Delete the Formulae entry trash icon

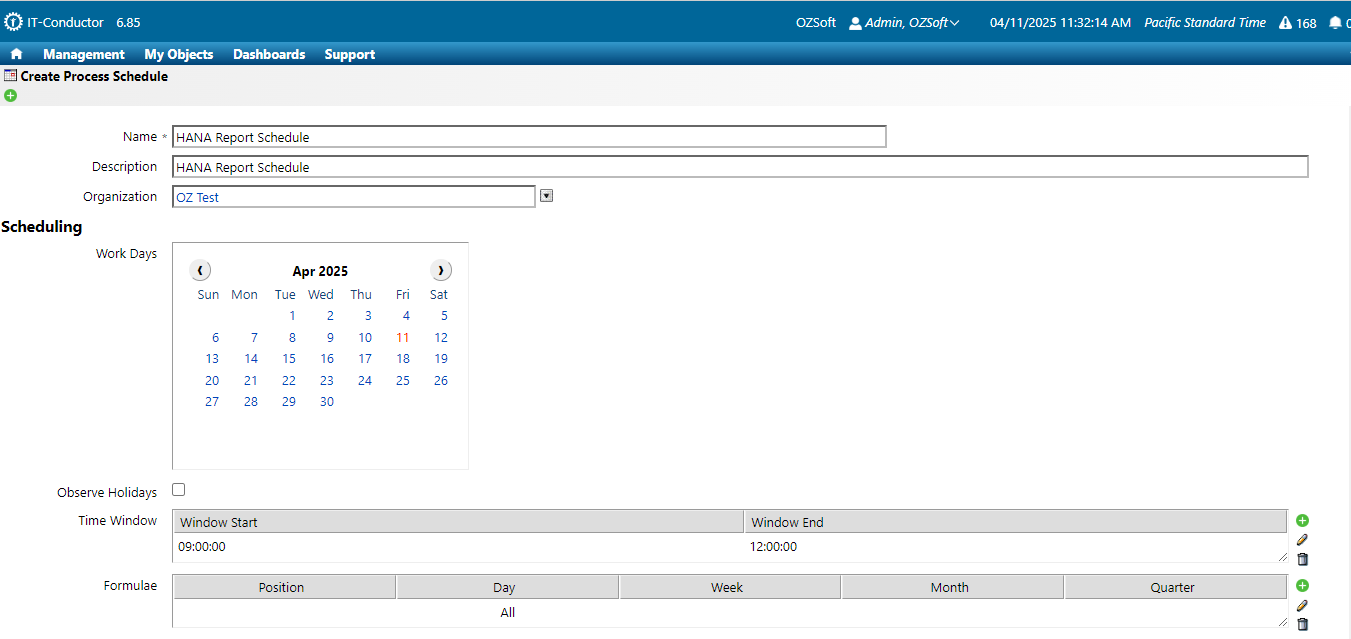click(1302, 624)
